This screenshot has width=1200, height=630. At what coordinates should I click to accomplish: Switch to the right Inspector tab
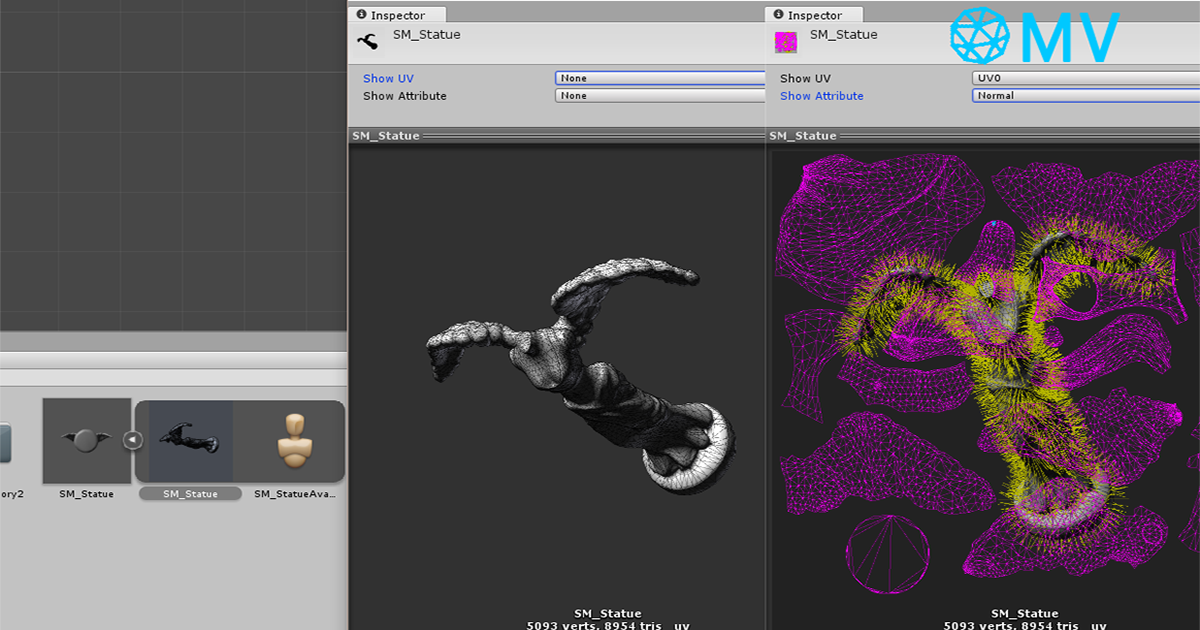(813, 15)
